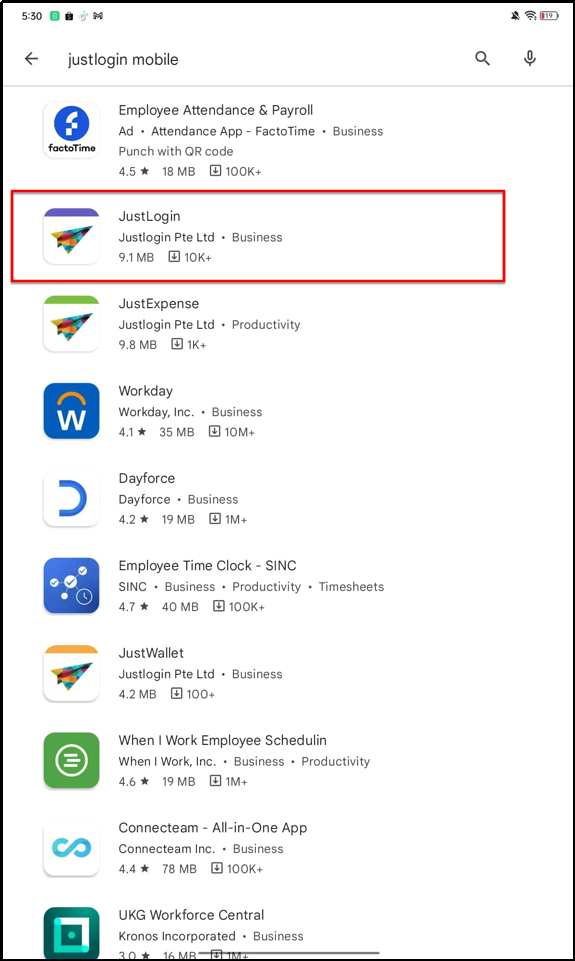The image size is (575, 961).
Task: Open the SINC Employee Time Clock icon
Action: (x=72, y=585)
